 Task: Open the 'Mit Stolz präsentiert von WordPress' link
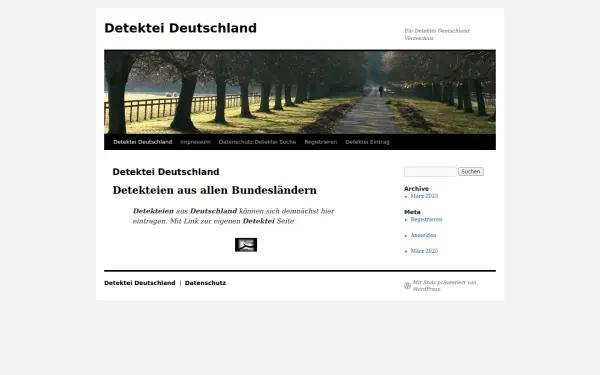point(444,285)
